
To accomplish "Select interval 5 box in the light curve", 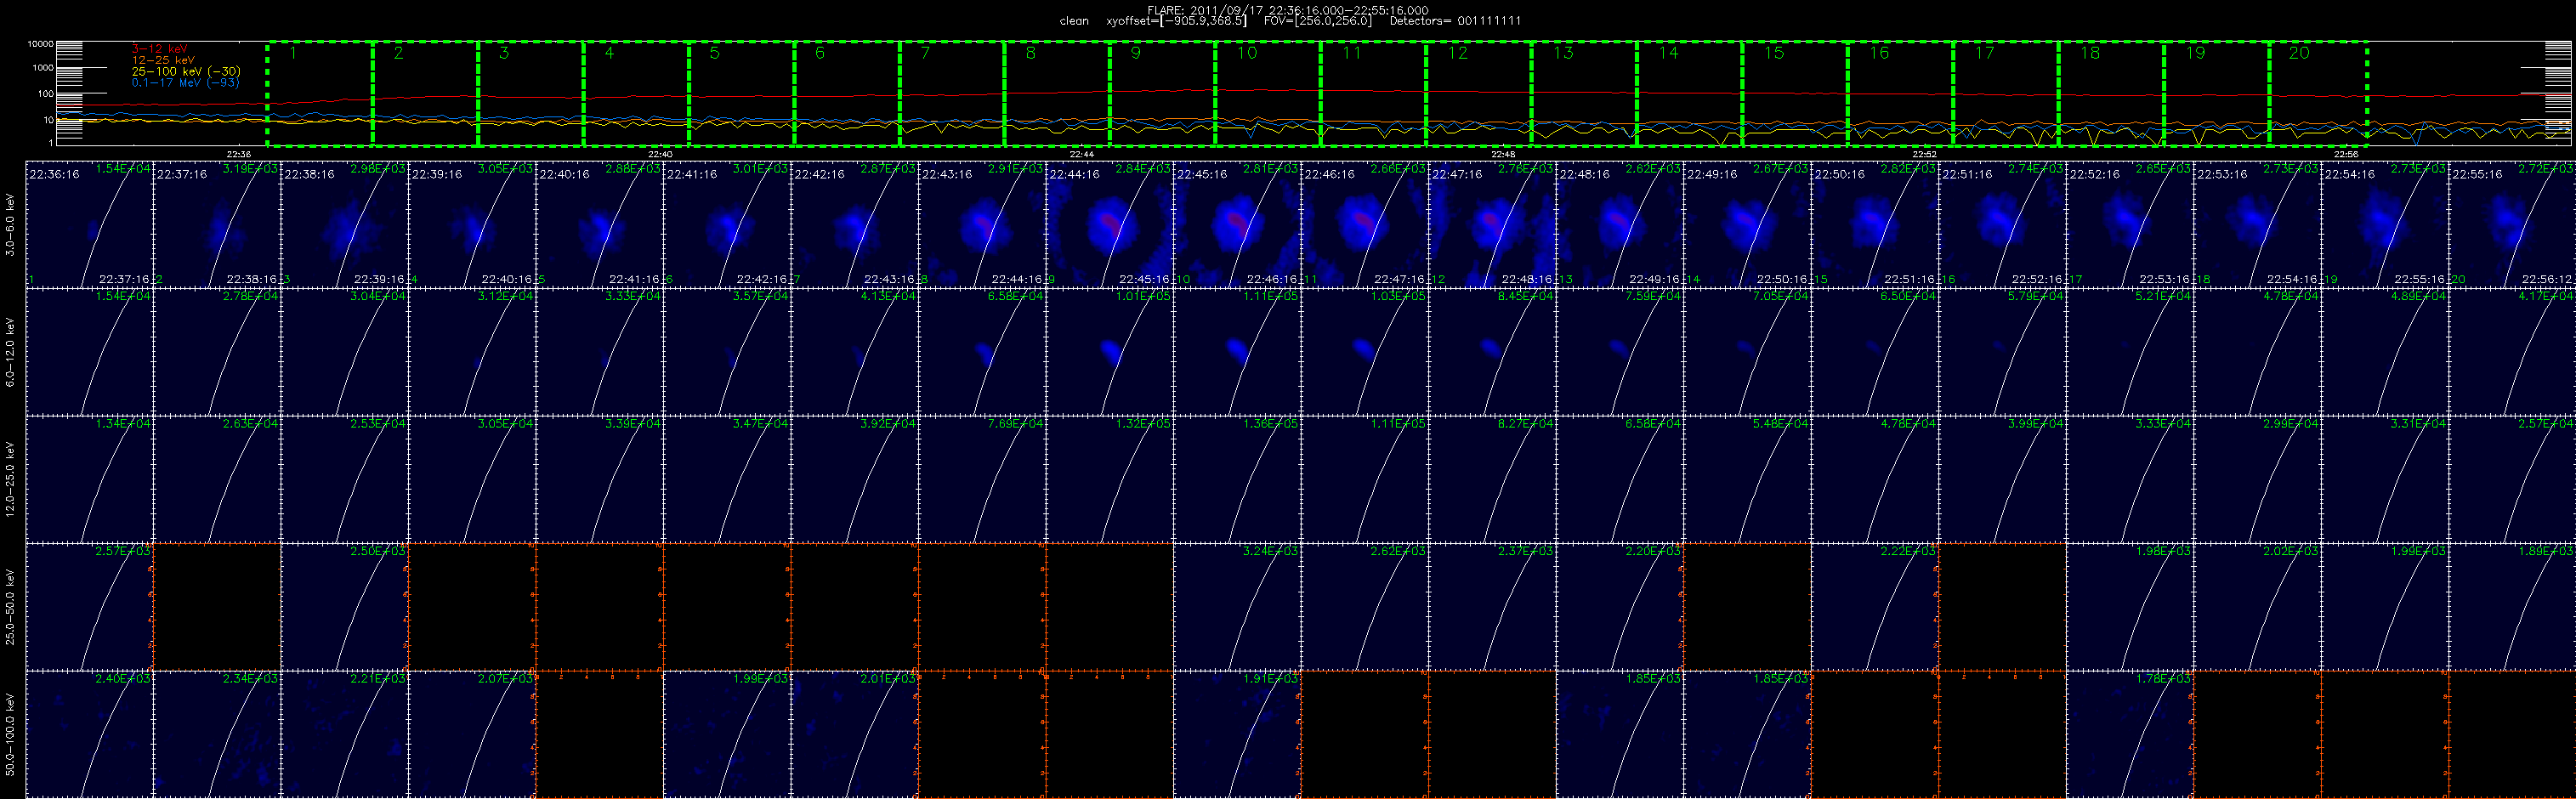I will coord(741,93).
